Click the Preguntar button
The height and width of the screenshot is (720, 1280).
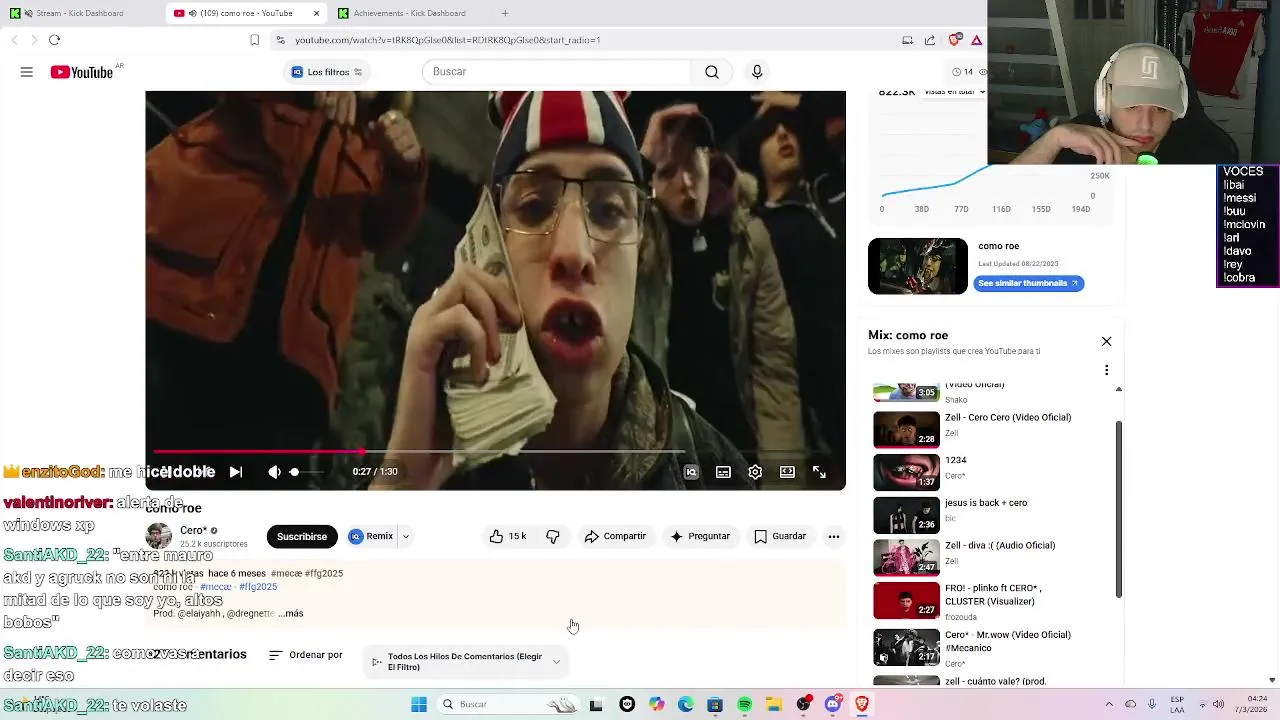pyautogui.click(x=700, y=536)
